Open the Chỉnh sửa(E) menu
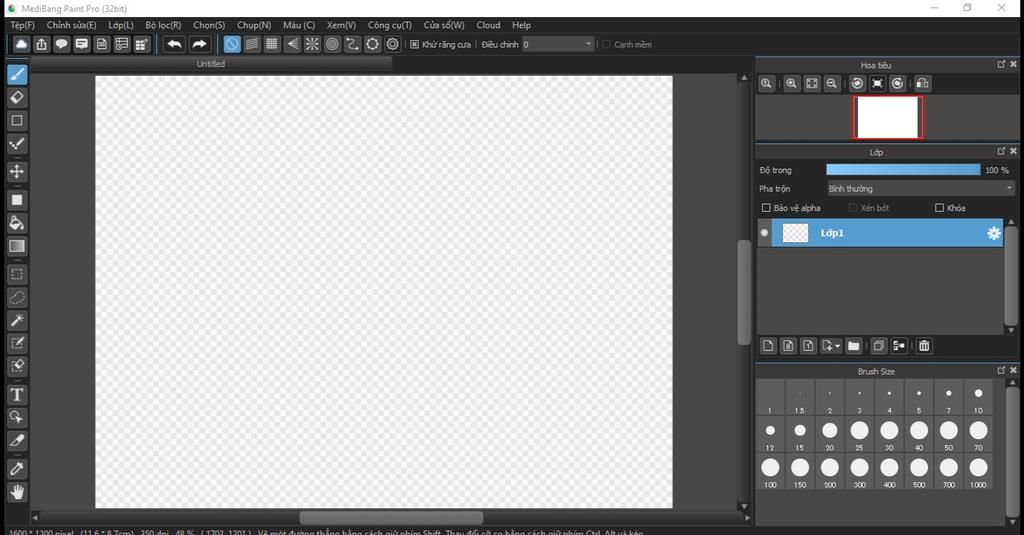Image resolution: width=1024 pixels, height=535 pixels. point(71,25)
